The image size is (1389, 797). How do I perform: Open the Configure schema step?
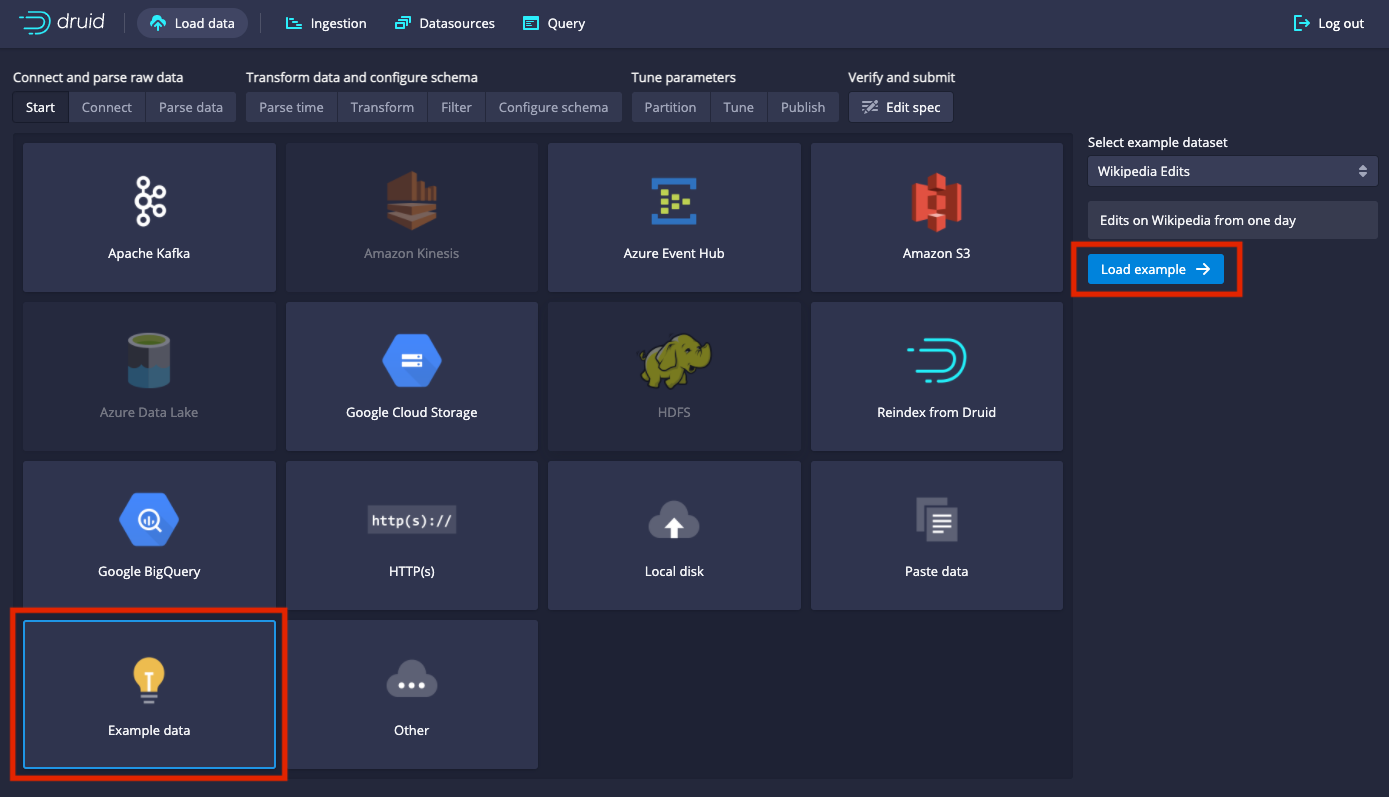pyautogui.click(x=553, y=107)
